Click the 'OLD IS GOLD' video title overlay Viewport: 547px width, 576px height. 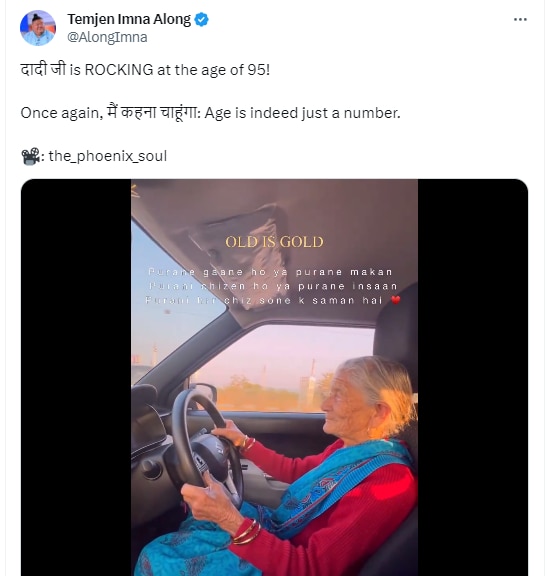point(274,242)
